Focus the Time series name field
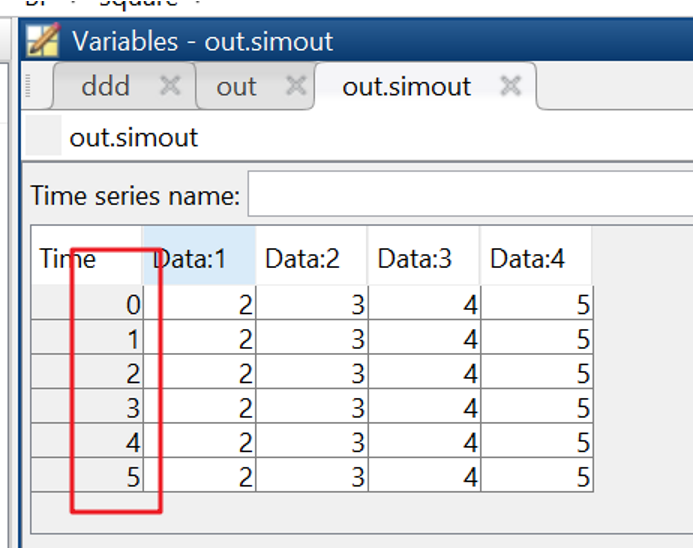The width and height of the screenshot is (693, 548). coord(470,195)
